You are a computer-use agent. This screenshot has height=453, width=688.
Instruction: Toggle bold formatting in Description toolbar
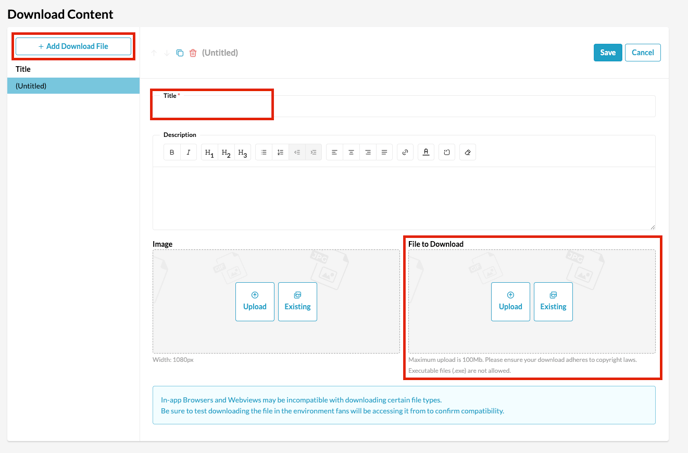172,153
